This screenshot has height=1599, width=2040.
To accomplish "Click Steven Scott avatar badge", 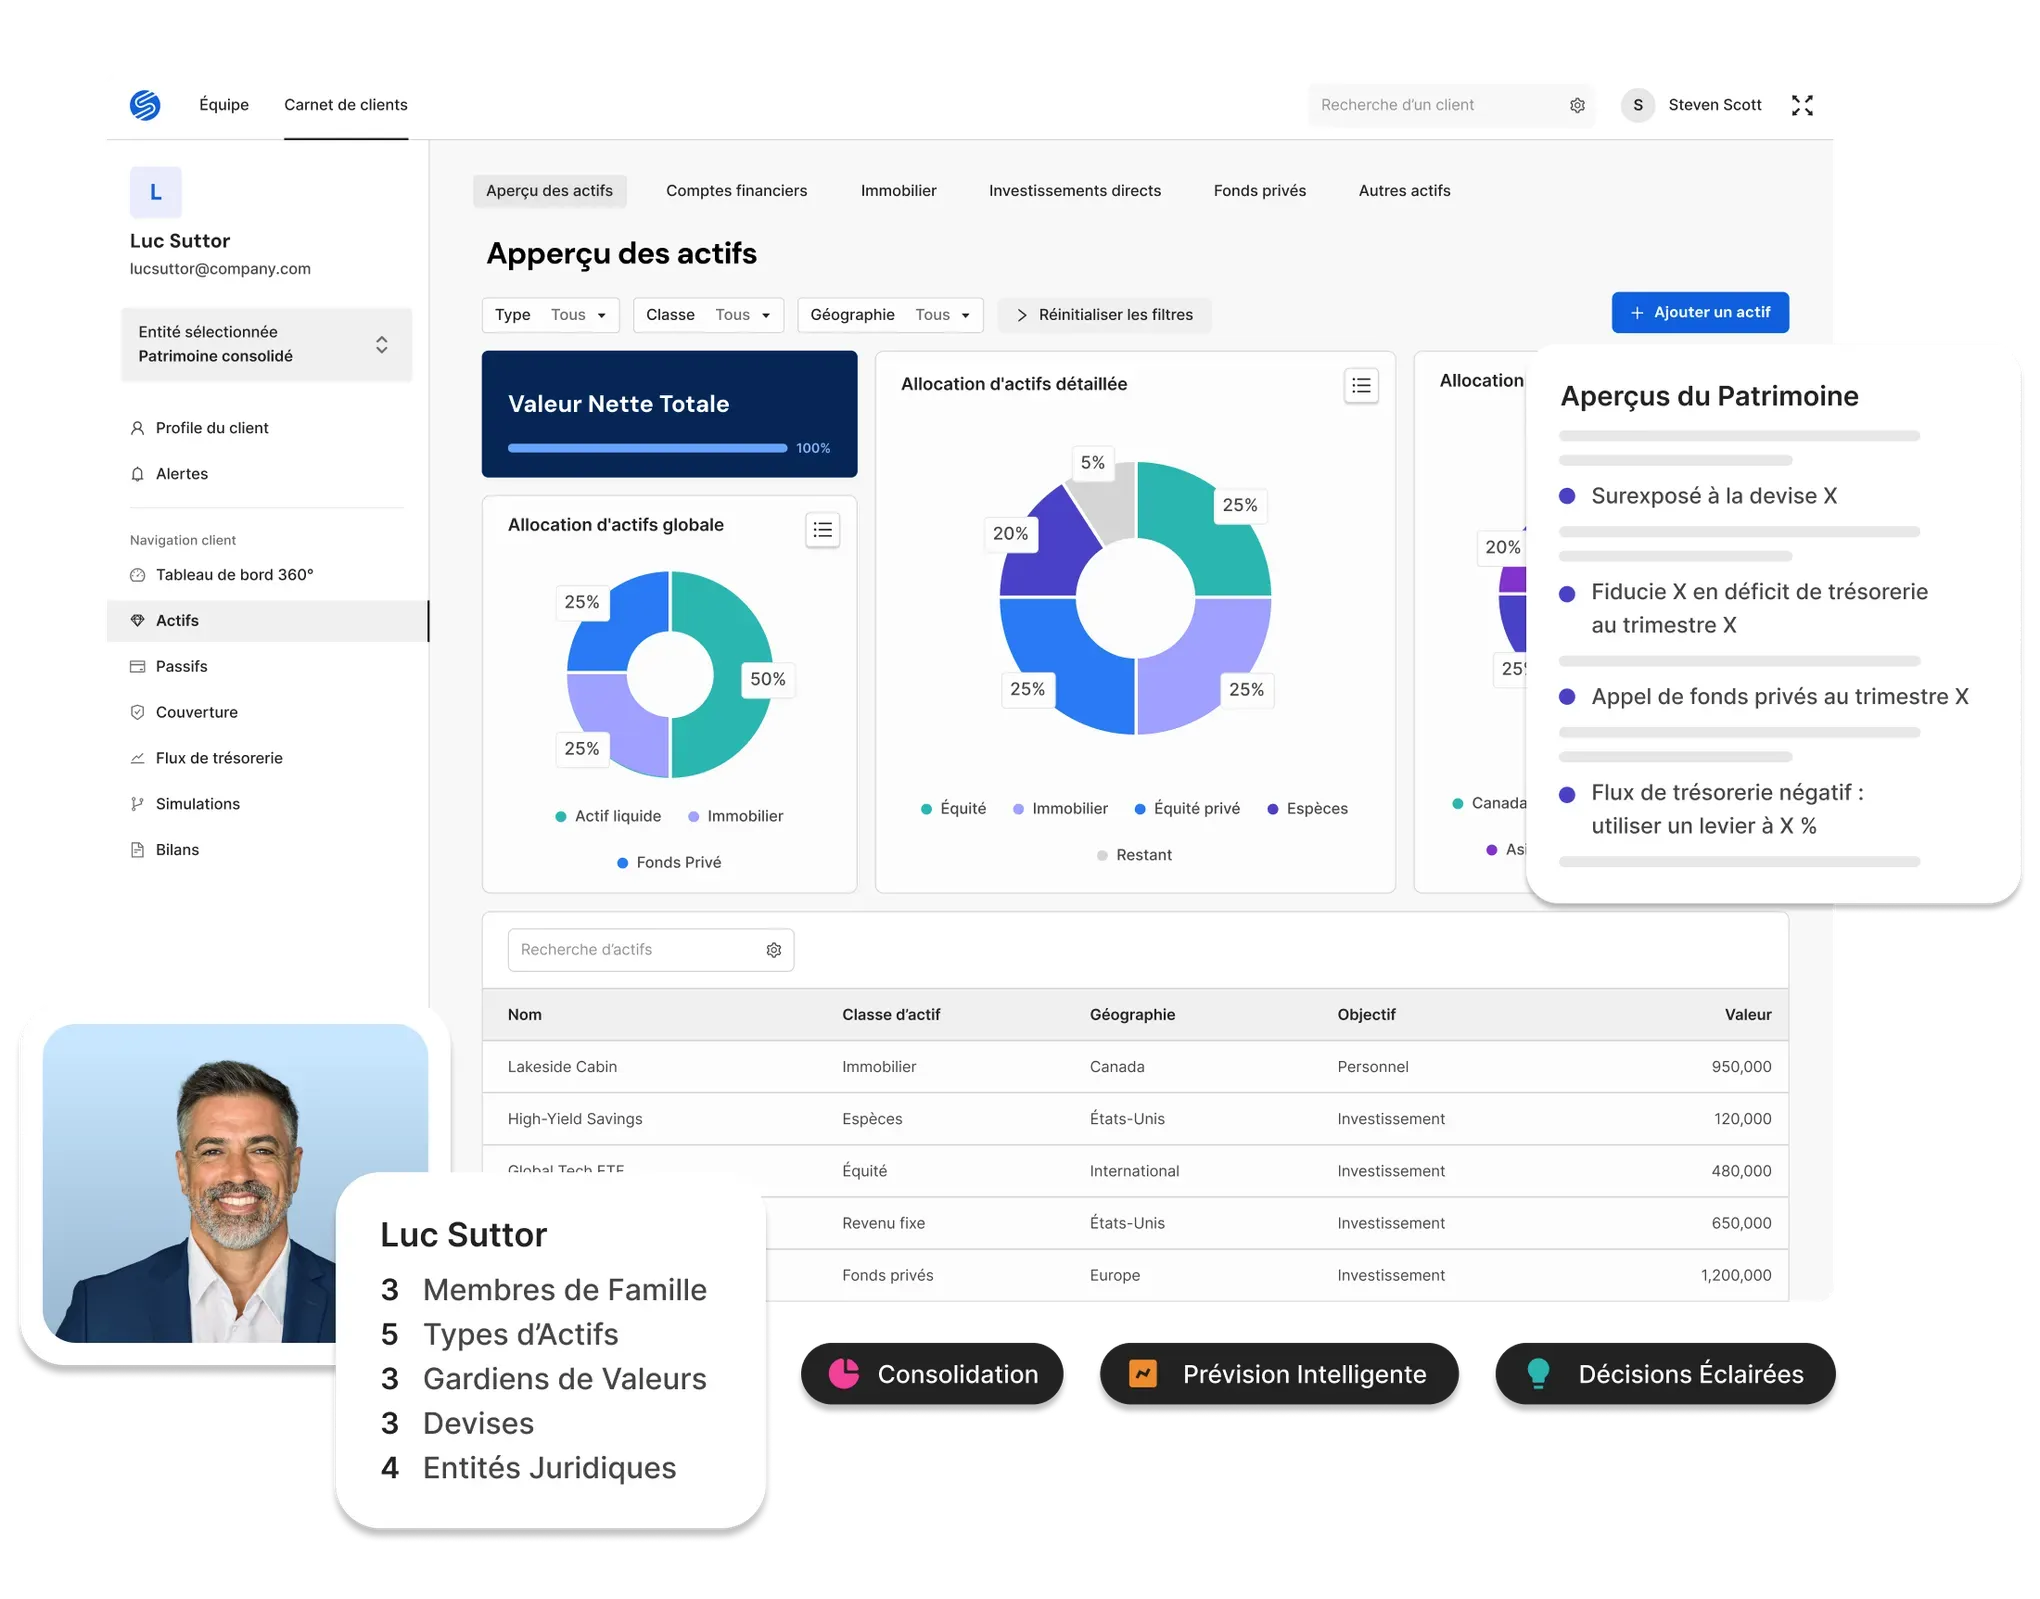I will [x=1637, y=105].
